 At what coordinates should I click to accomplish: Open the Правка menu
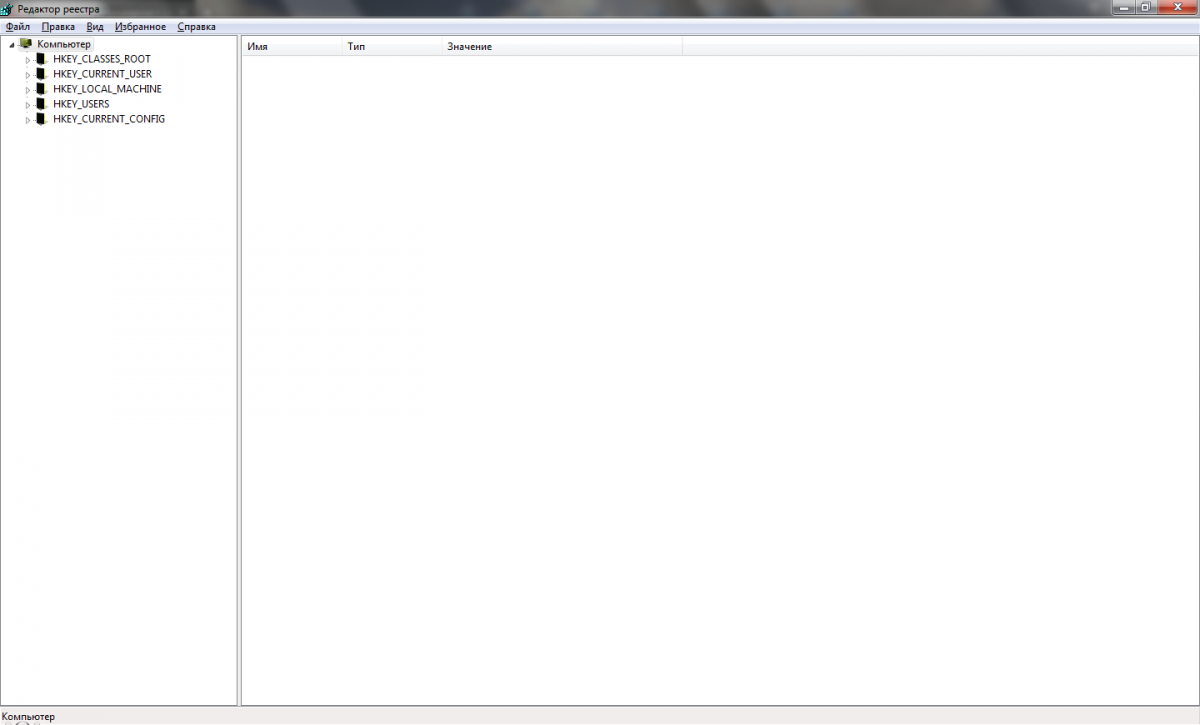[x=58, y=27]
